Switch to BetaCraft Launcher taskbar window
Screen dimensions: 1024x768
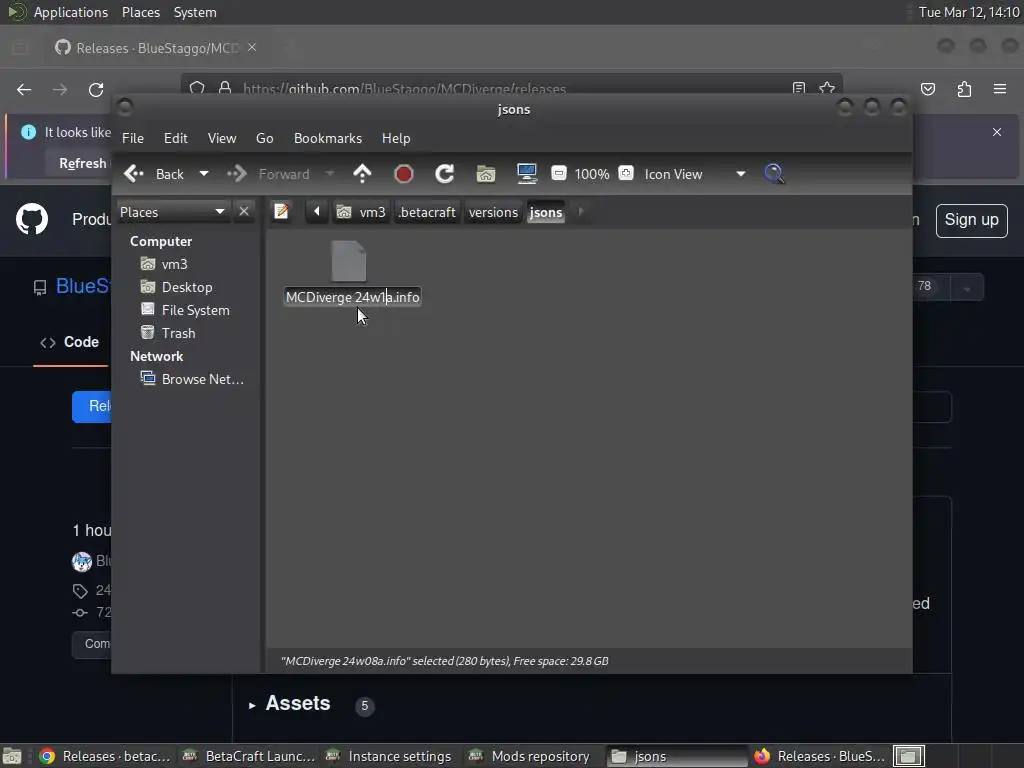[249, 756]
